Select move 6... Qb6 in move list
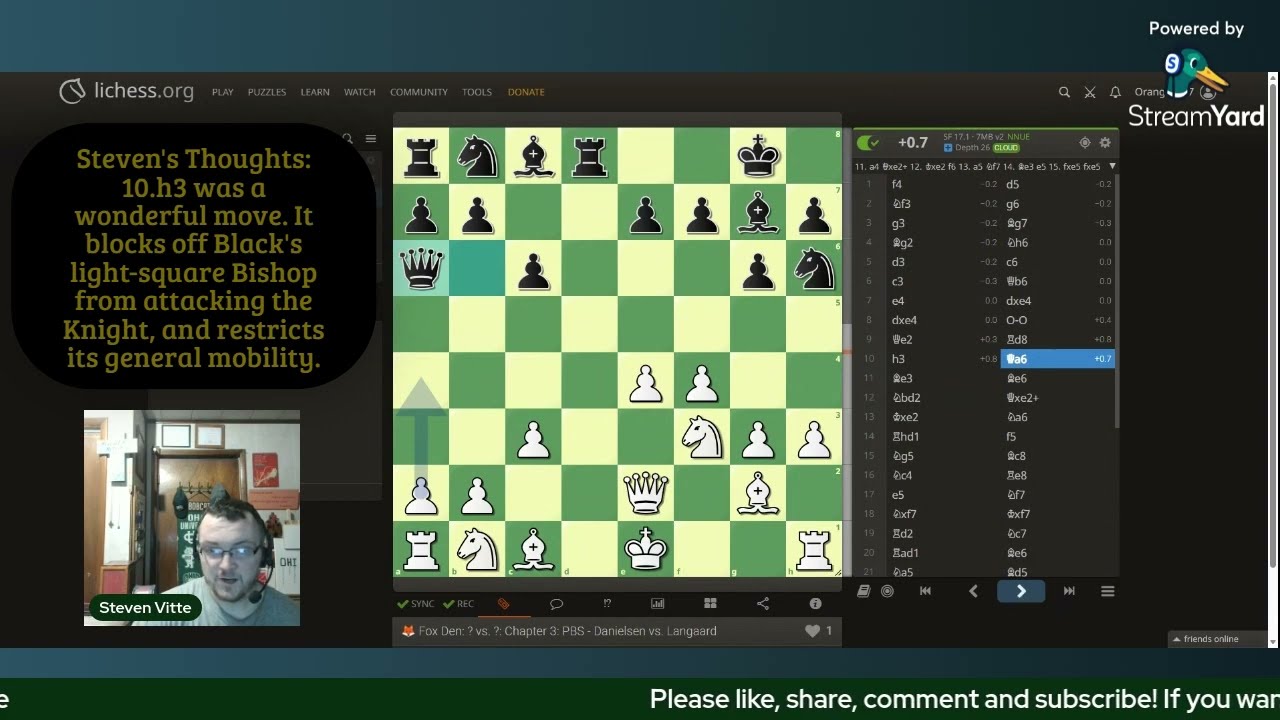The width and height of the screenshot is (1280, 720). coord(1058,281)
